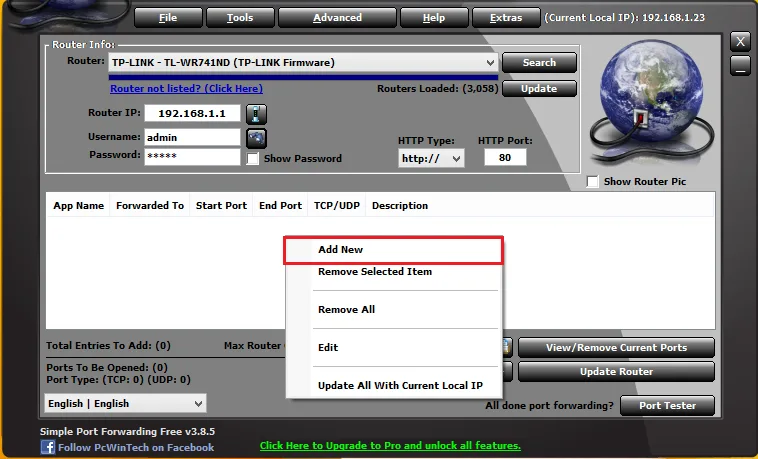This screenshot has height=459, width=758.
Task: Click the Router not listed link
Action: tap(187, 89)
